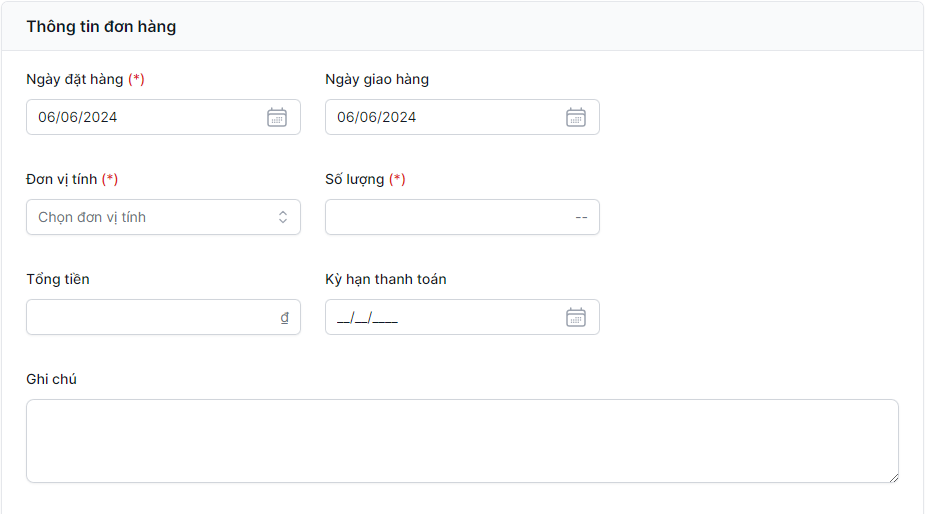925x514 pixels.
Task: Open calendar picker for Ngày giao hàng
Action: 576,117
